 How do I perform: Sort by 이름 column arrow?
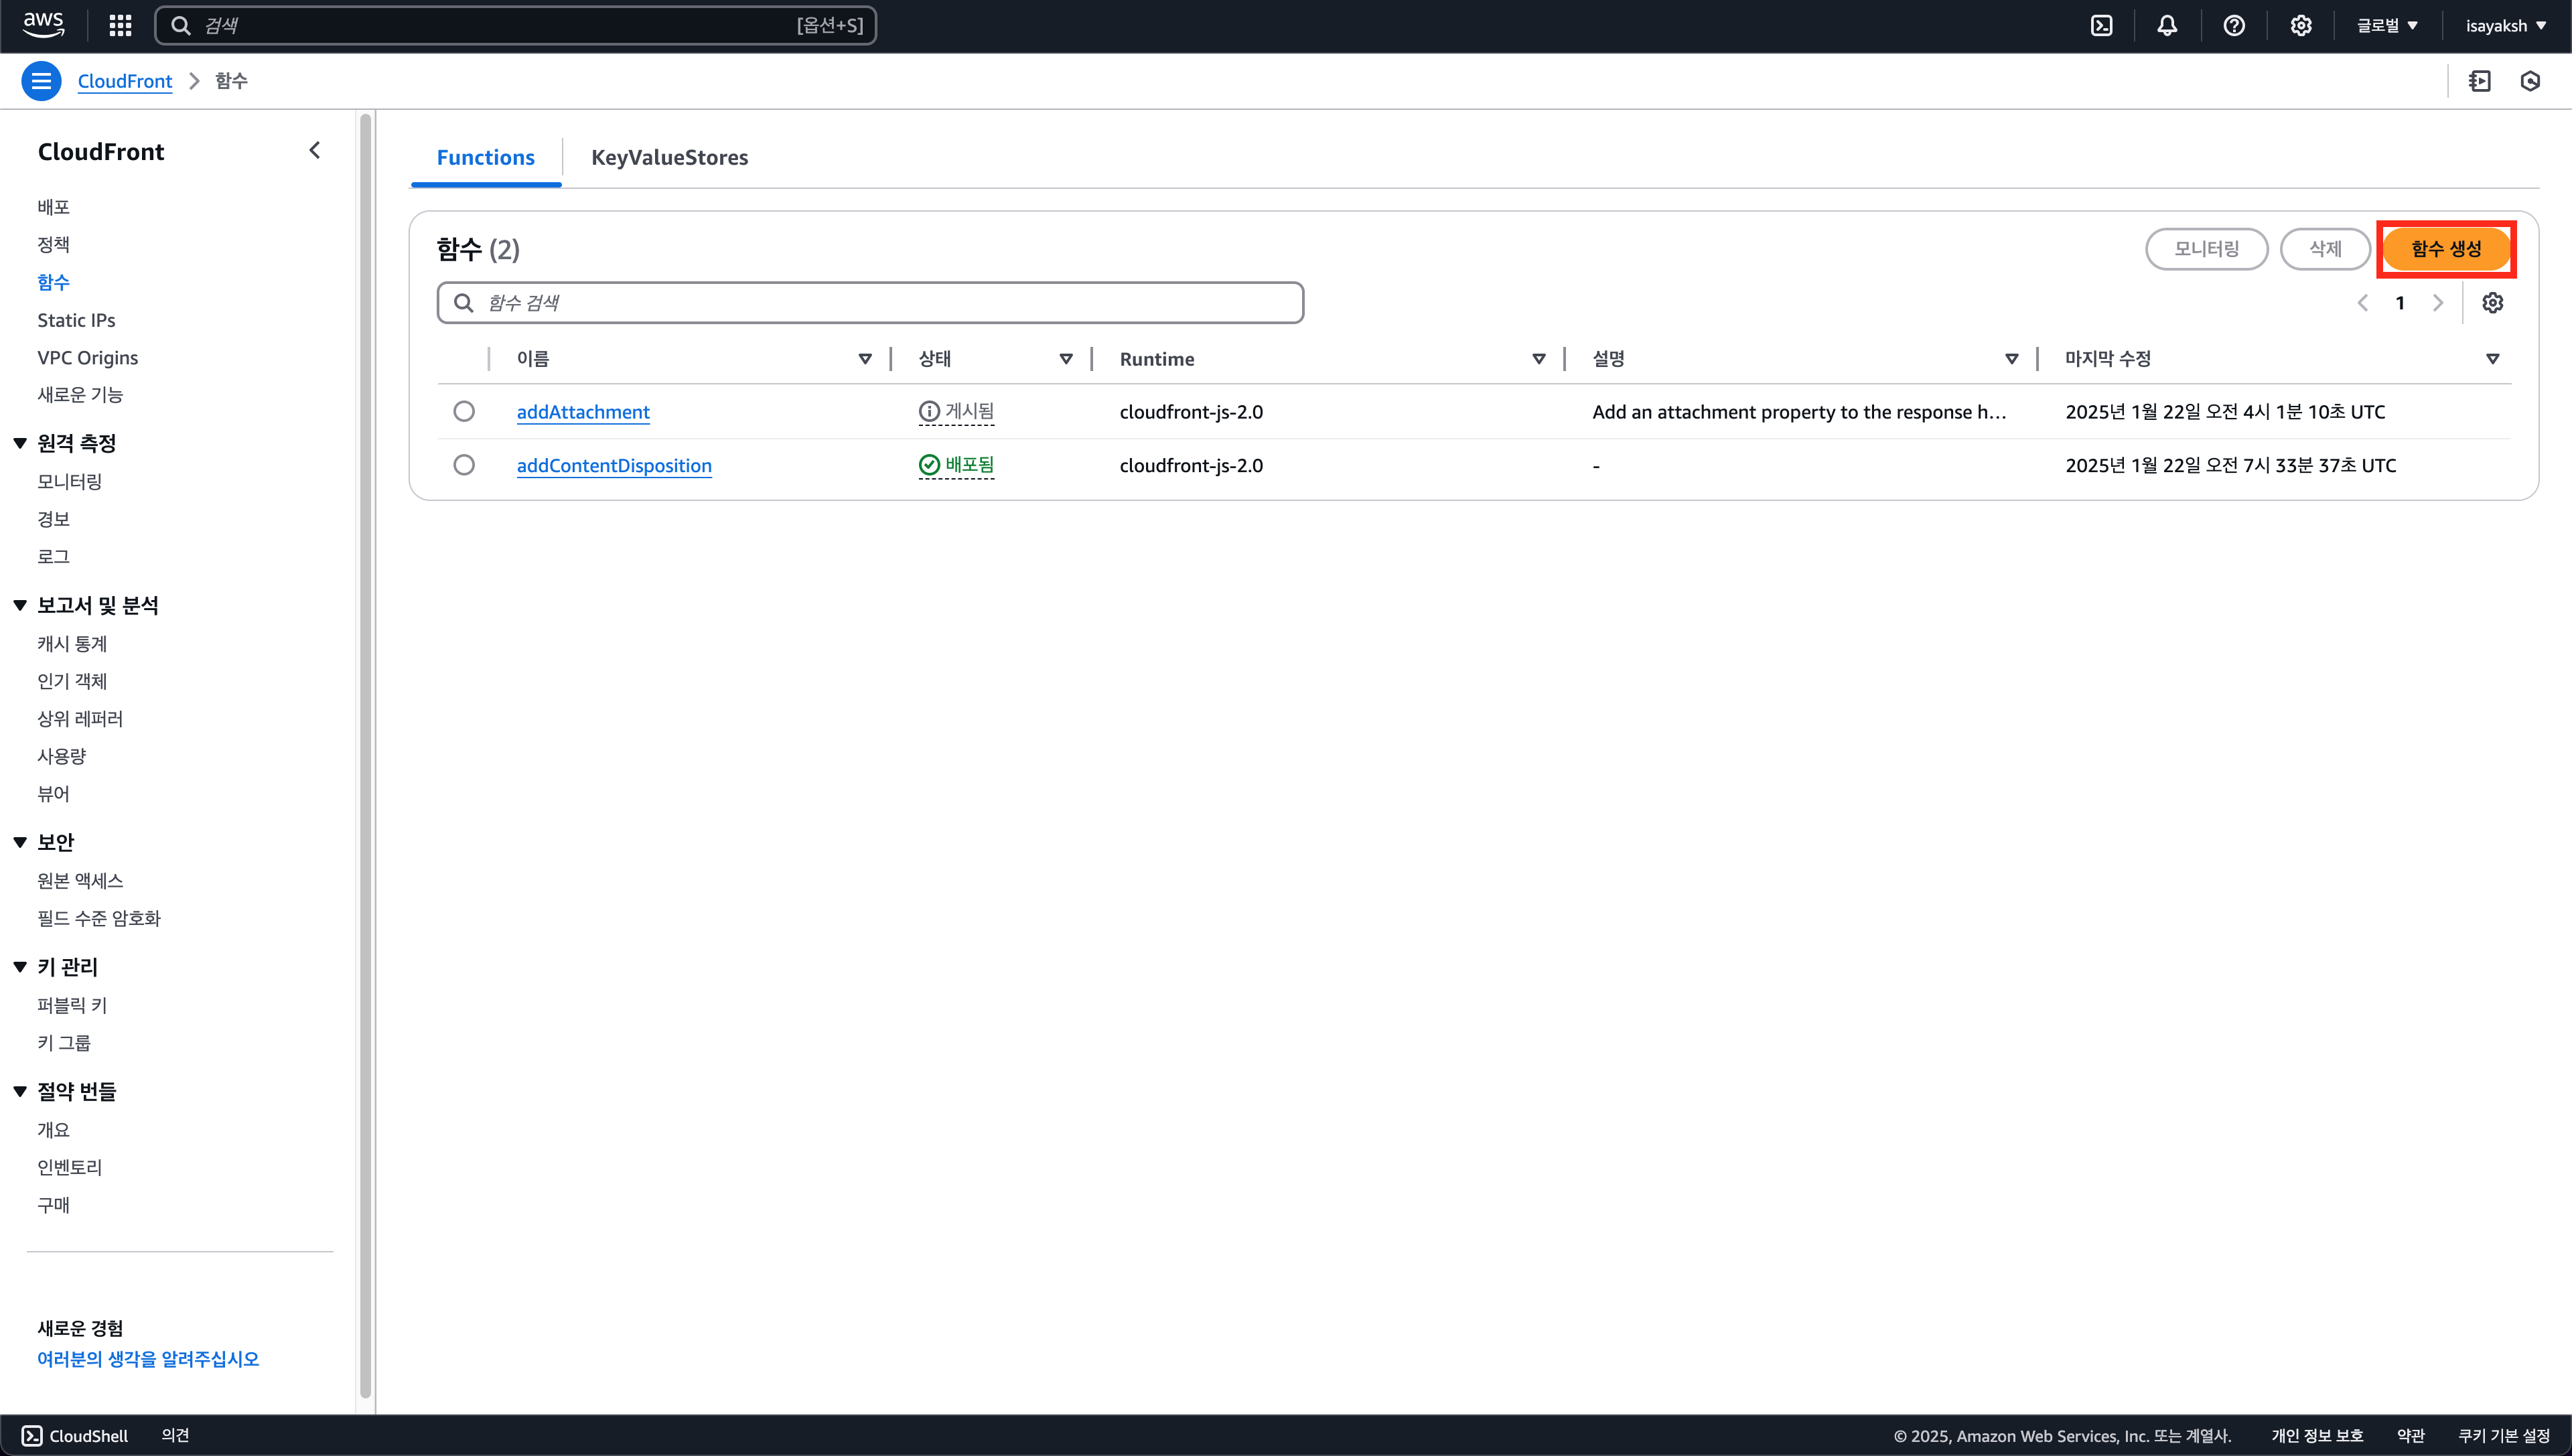click(x=865, y=359)
